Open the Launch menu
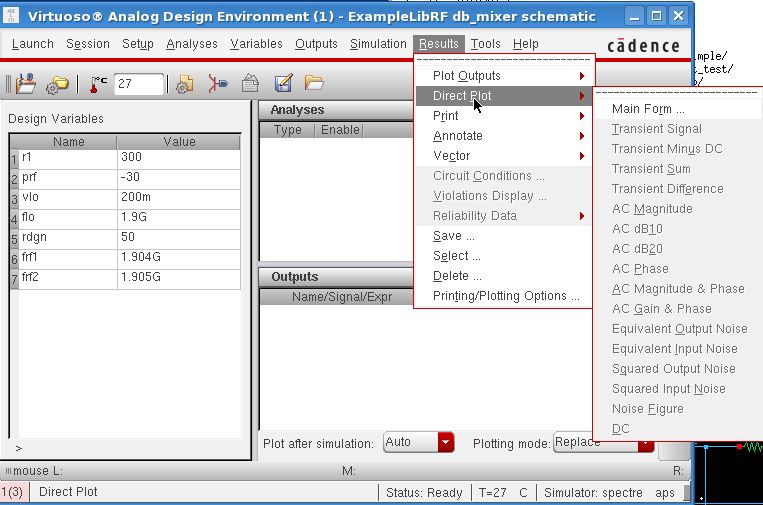Viewport: 763px width, 505px height. tap(33, 44)
